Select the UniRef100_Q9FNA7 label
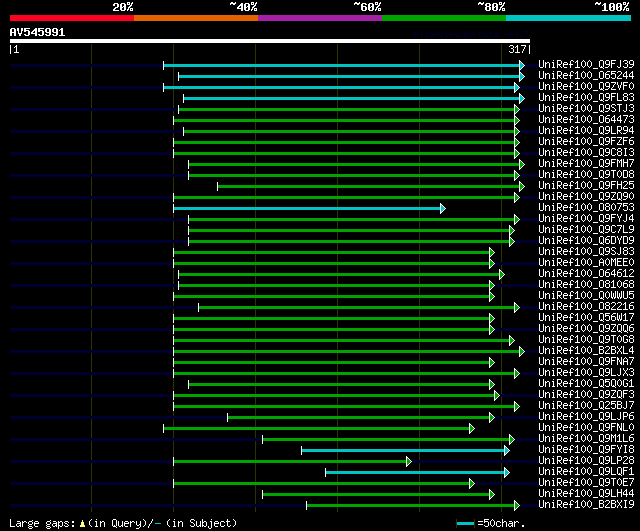The image size is (640, 531). point(586,362)
